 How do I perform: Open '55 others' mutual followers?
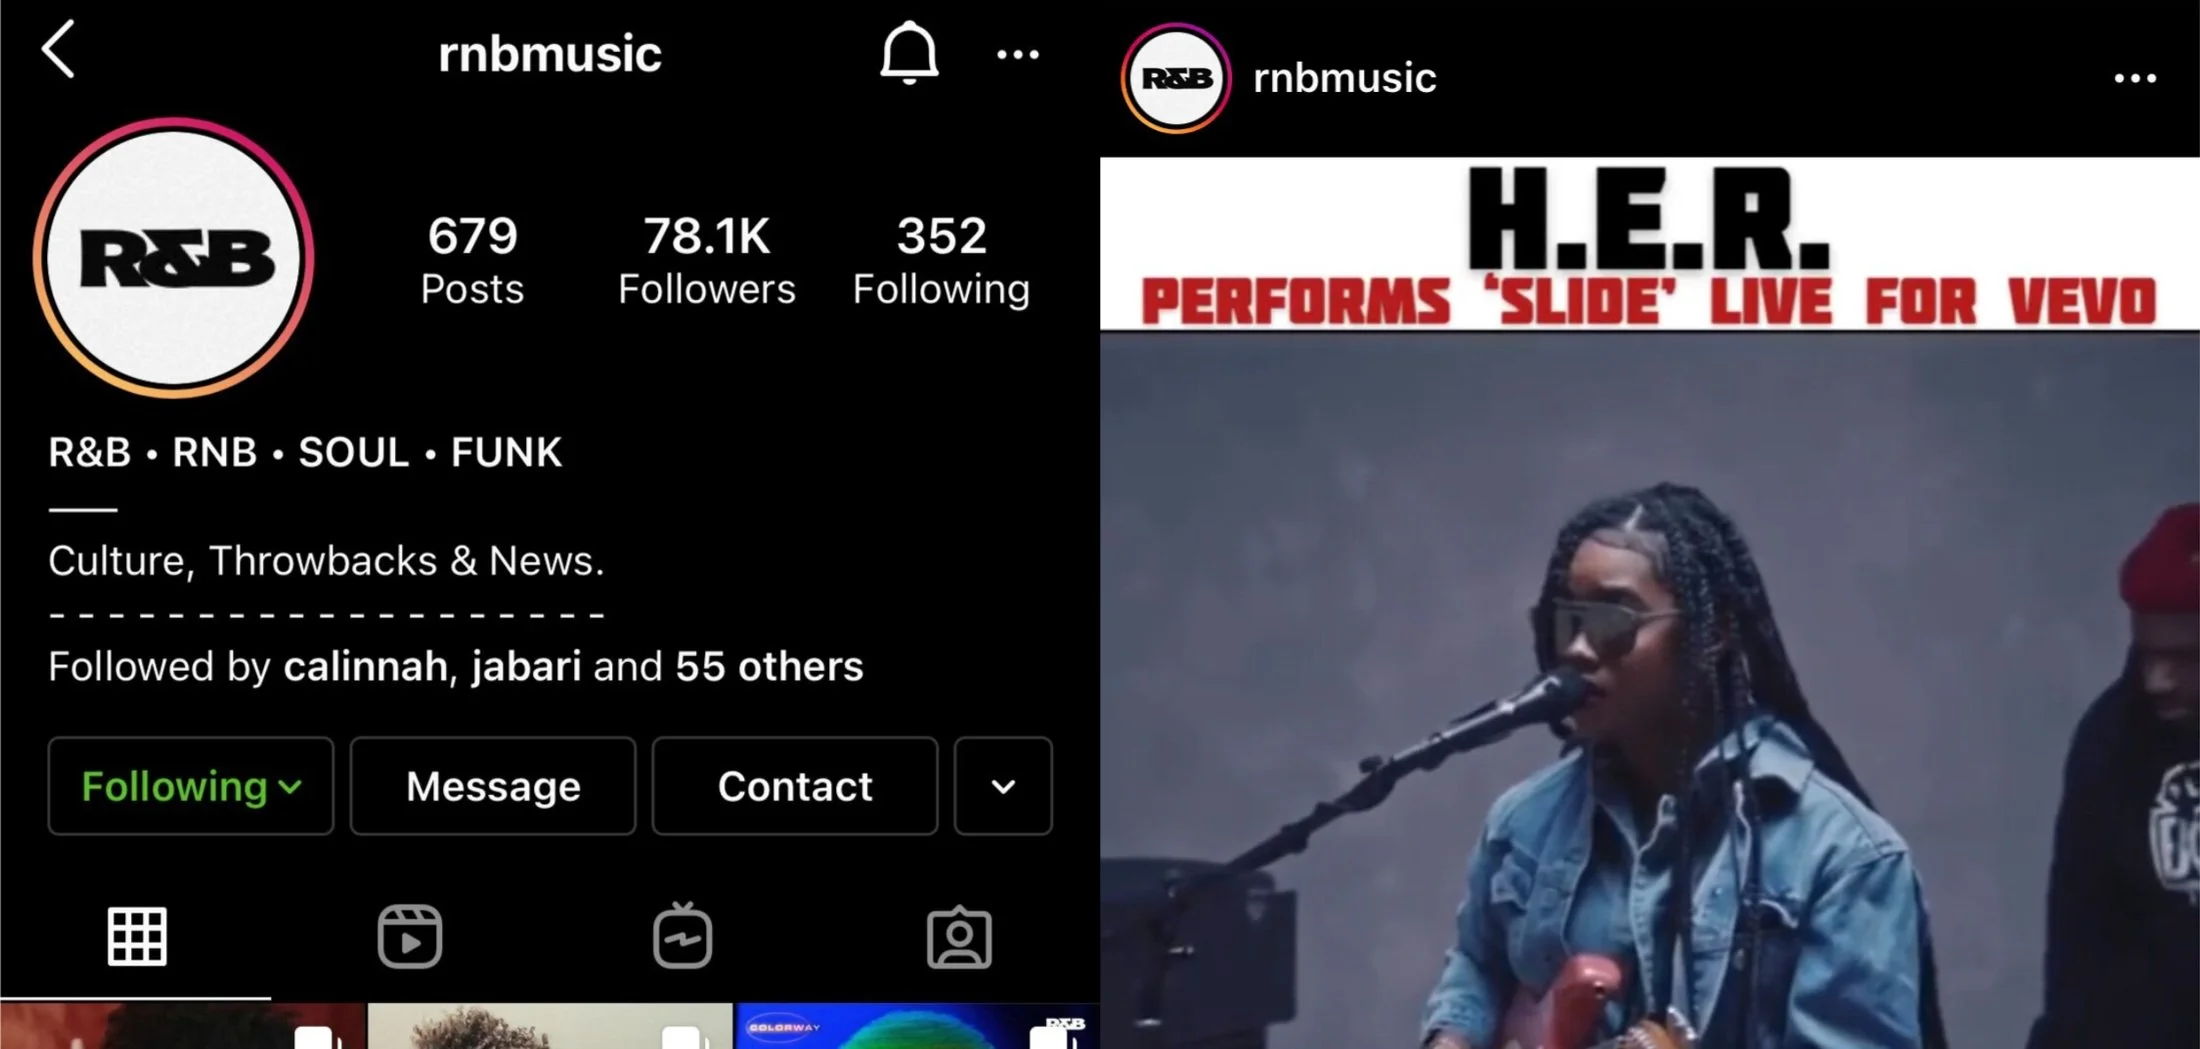coord(769,667)
